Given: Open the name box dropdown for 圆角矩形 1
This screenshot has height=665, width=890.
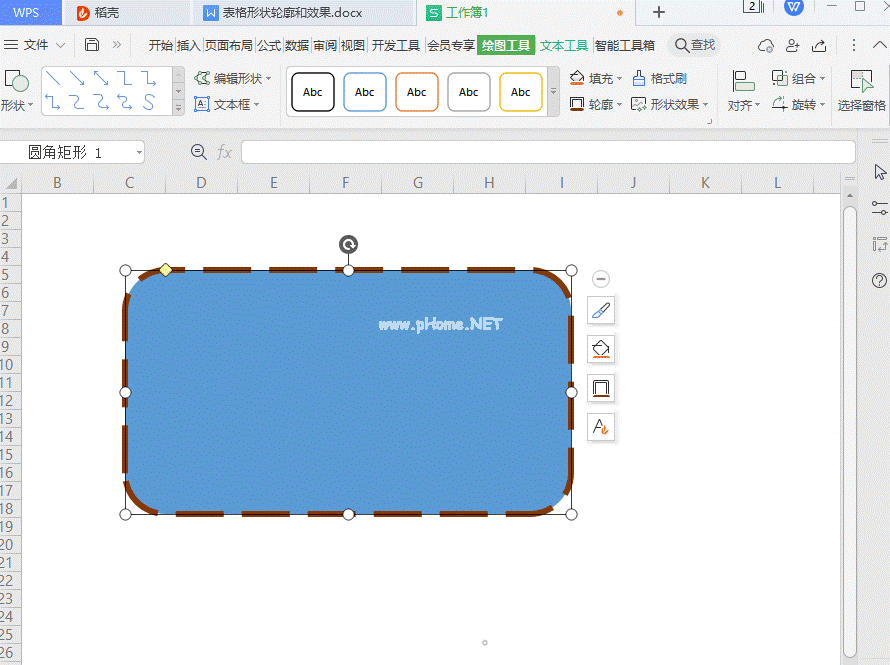Looking at the screenshot, I should (x=139, y=152).
